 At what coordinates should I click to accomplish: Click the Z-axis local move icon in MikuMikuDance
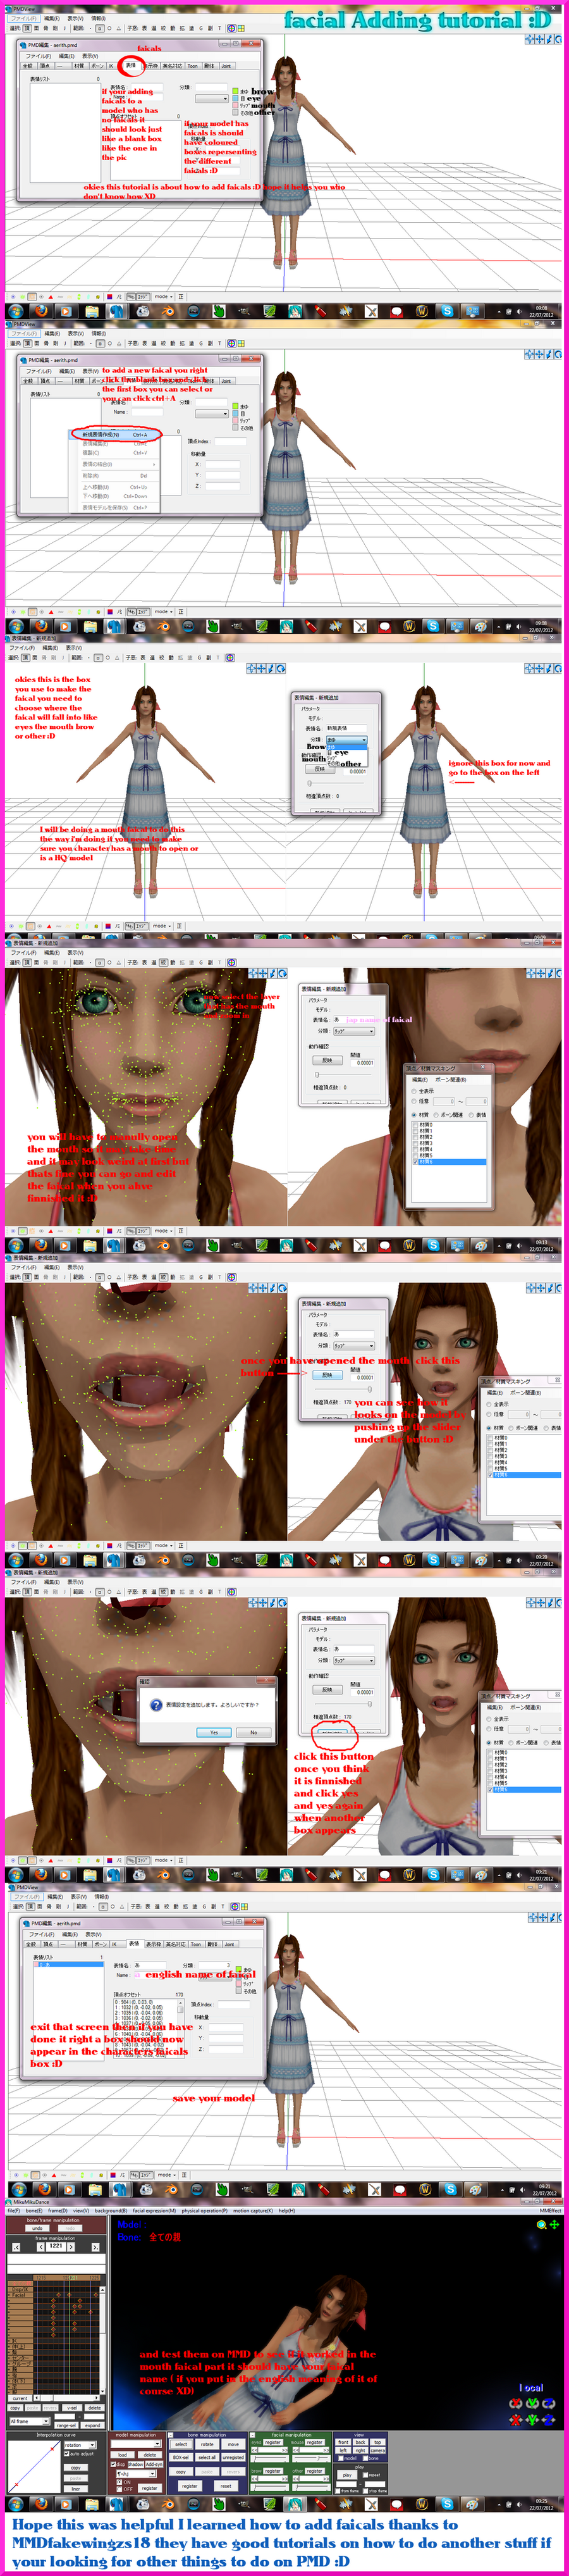pyautogui.click(x=548, y=2419)
